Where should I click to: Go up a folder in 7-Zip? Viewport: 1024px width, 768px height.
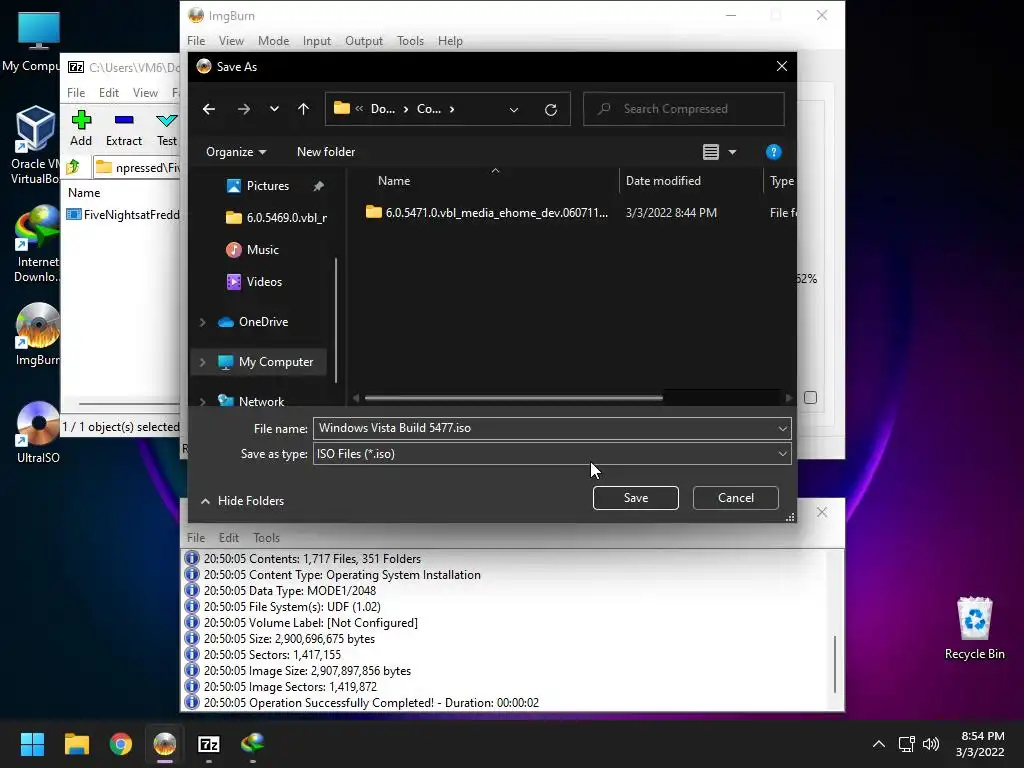coord(73,167)
